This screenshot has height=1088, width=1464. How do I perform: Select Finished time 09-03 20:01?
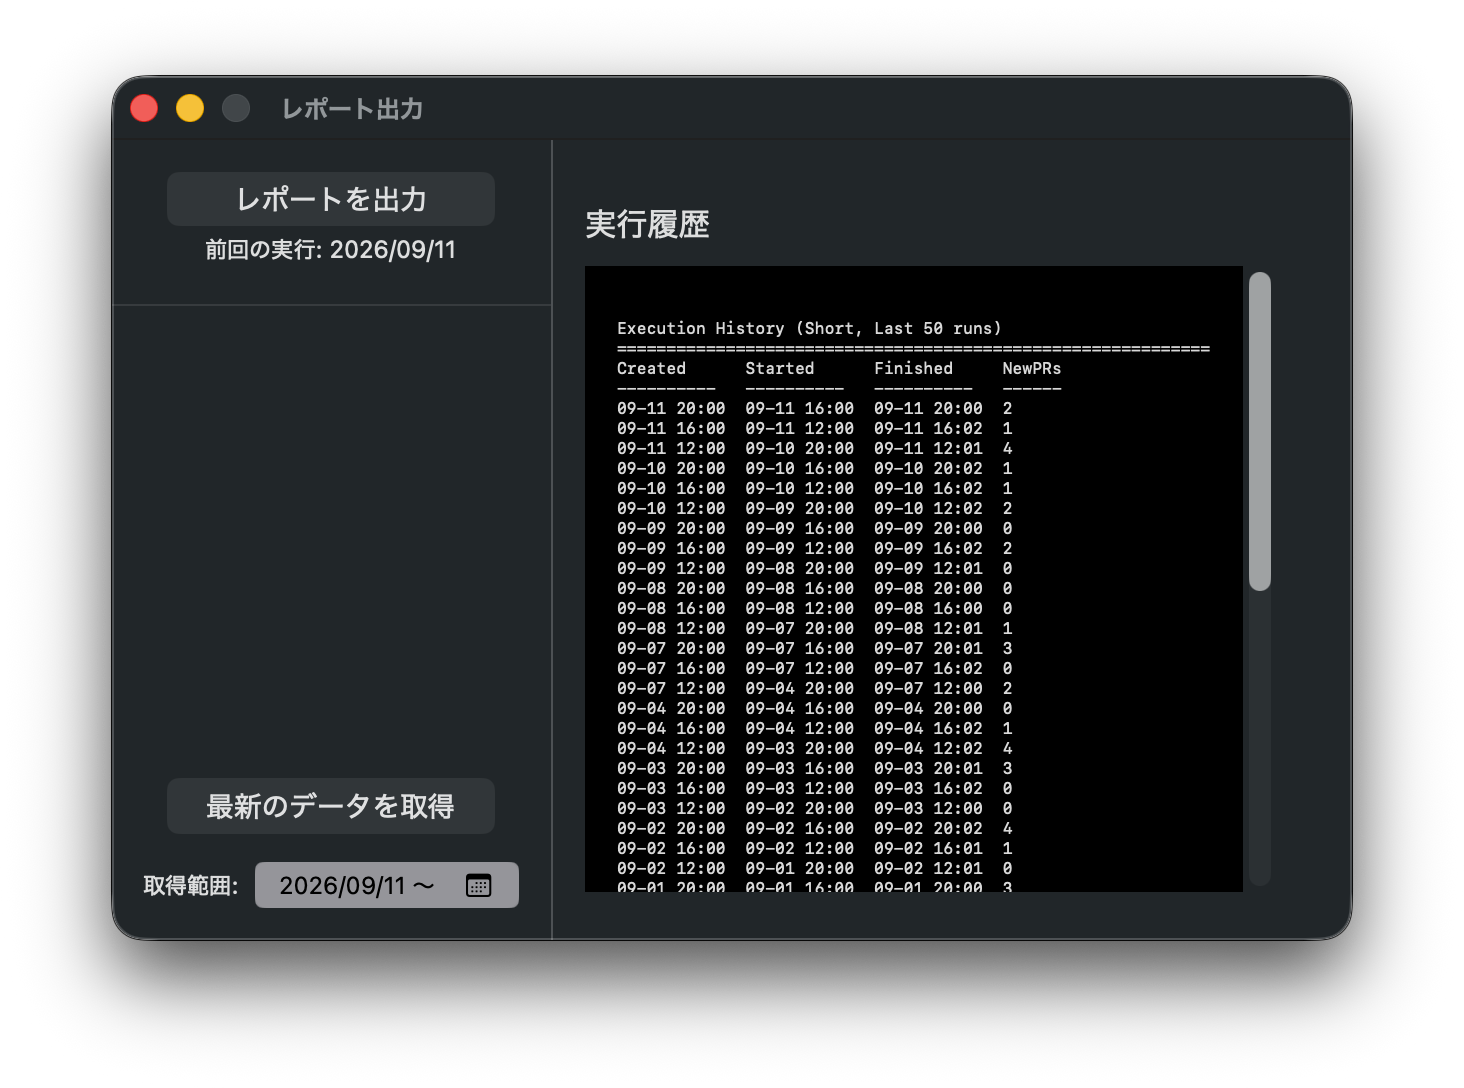[928, 768]
